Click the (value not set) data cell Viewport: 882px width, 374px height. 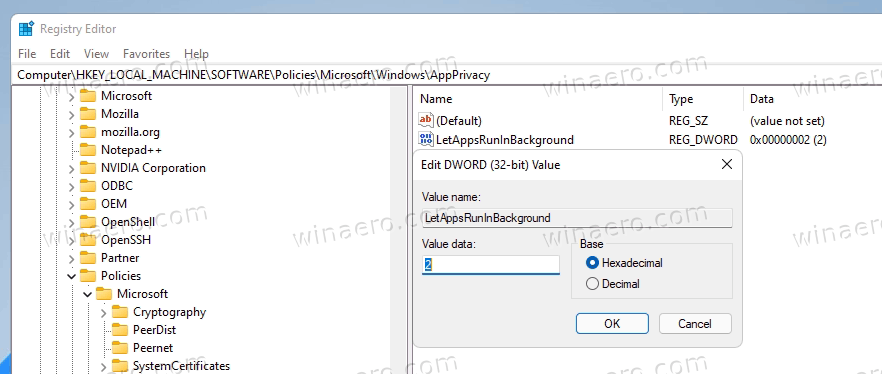[x=787, y=120]
